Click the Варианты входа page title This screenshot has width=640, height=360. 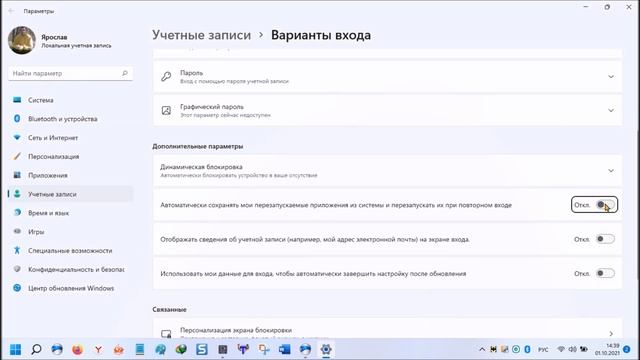click(321, 35)
